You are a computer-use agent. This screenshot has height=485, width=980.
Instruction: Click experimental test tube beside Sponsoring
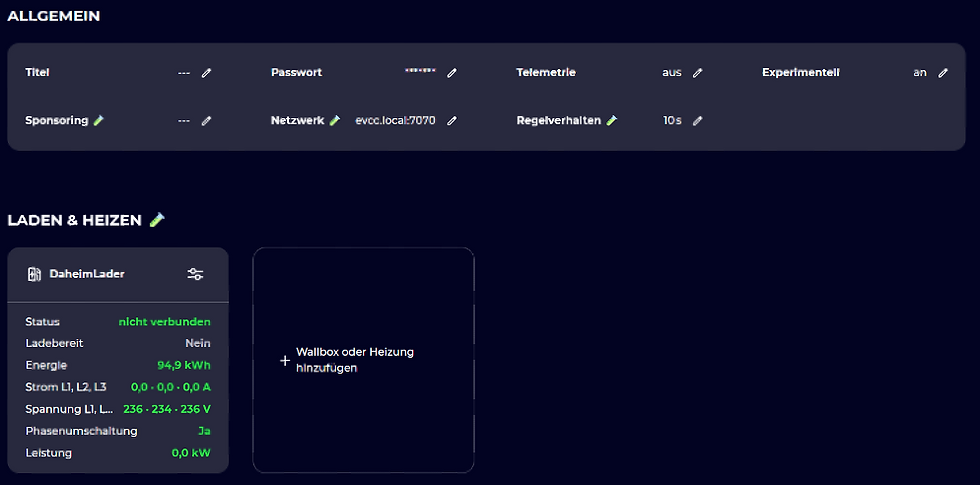click(98, 120)
